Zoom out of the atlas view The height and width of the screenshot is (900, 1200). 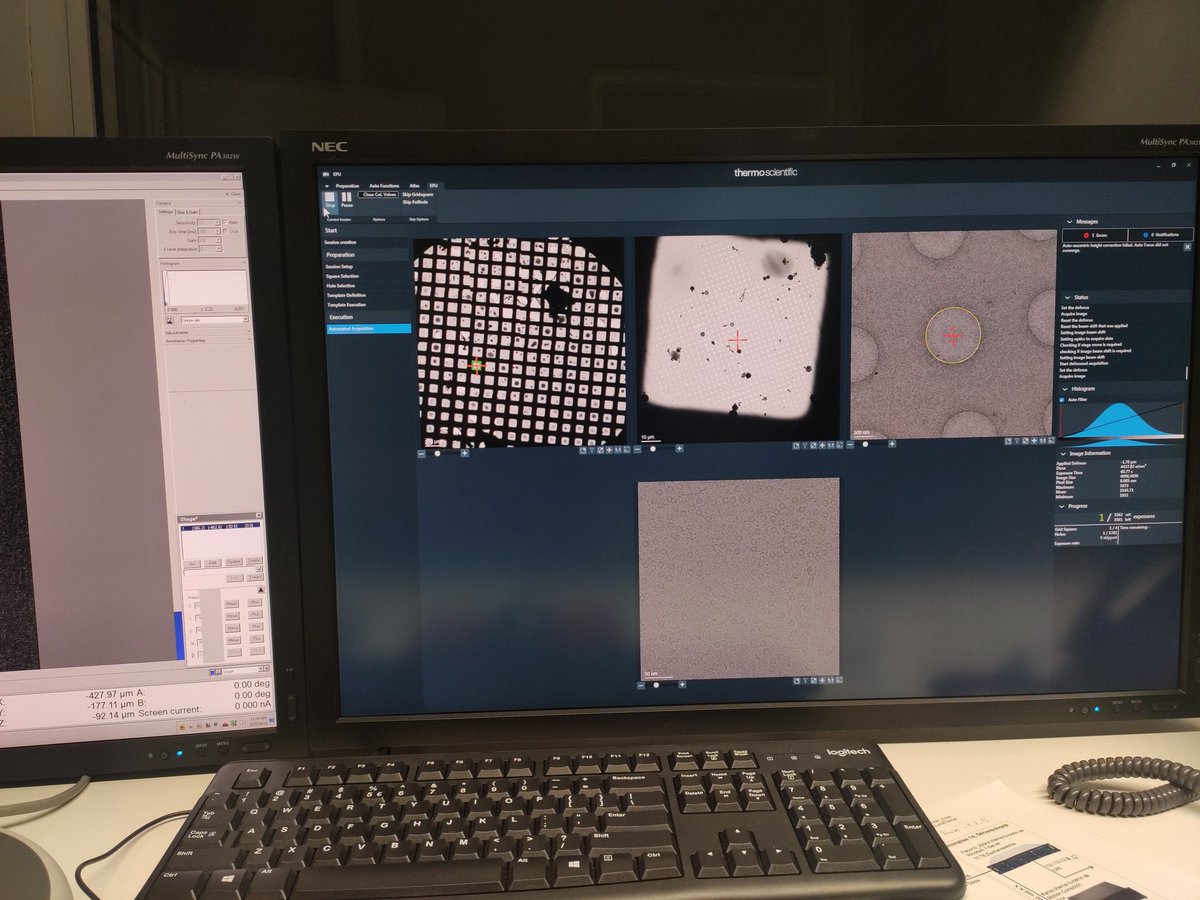421,453
